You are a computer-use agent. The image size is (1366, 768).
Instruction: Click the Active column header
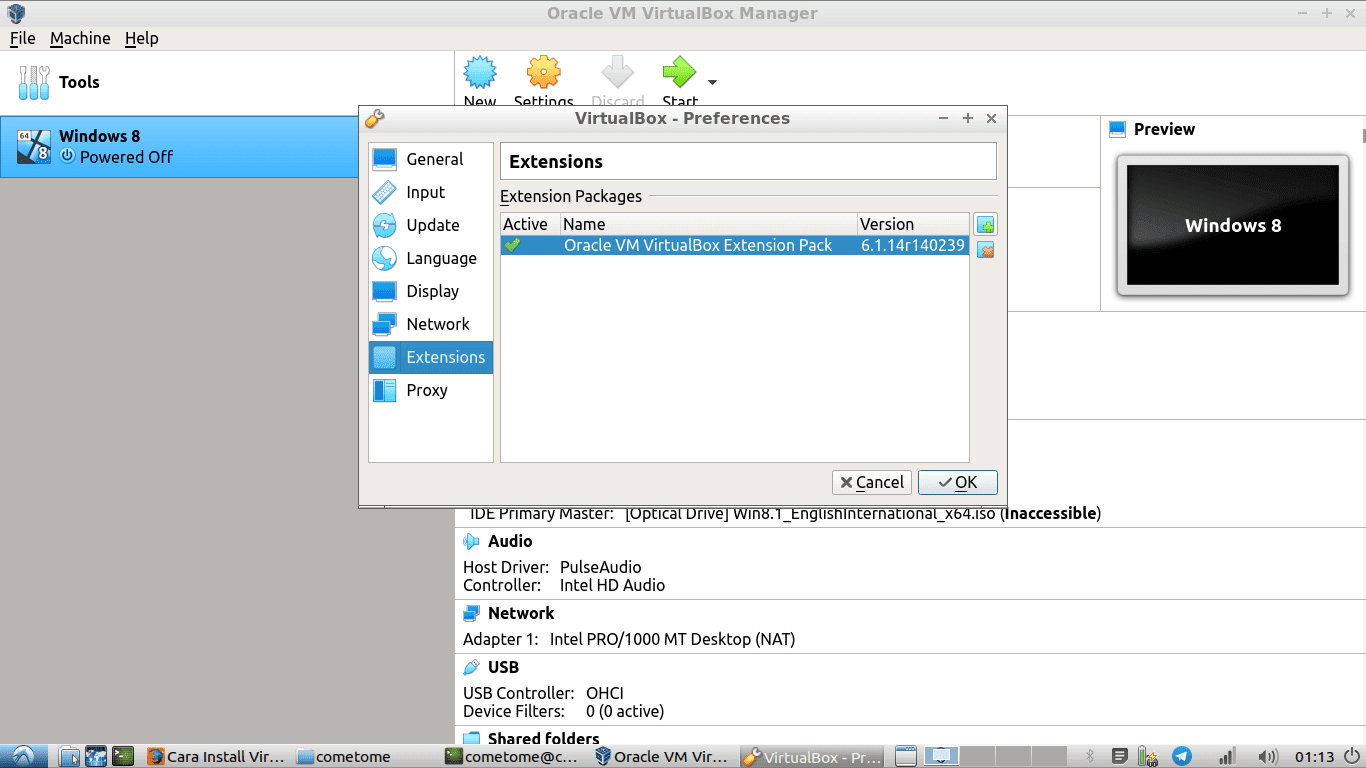pos(530,224)
